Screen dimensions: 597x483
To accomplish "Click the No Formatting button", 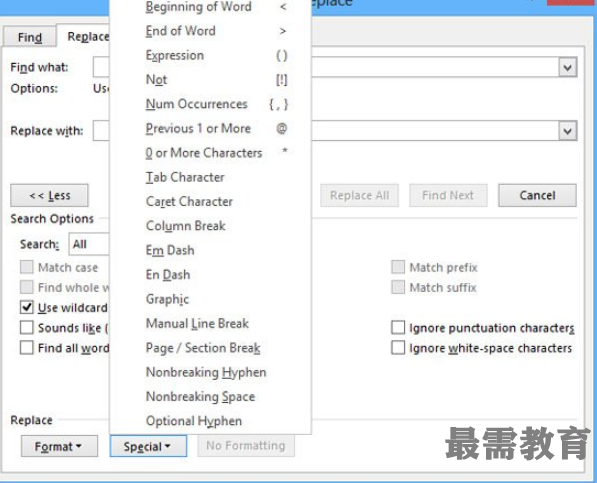I will tap(246, 445).
